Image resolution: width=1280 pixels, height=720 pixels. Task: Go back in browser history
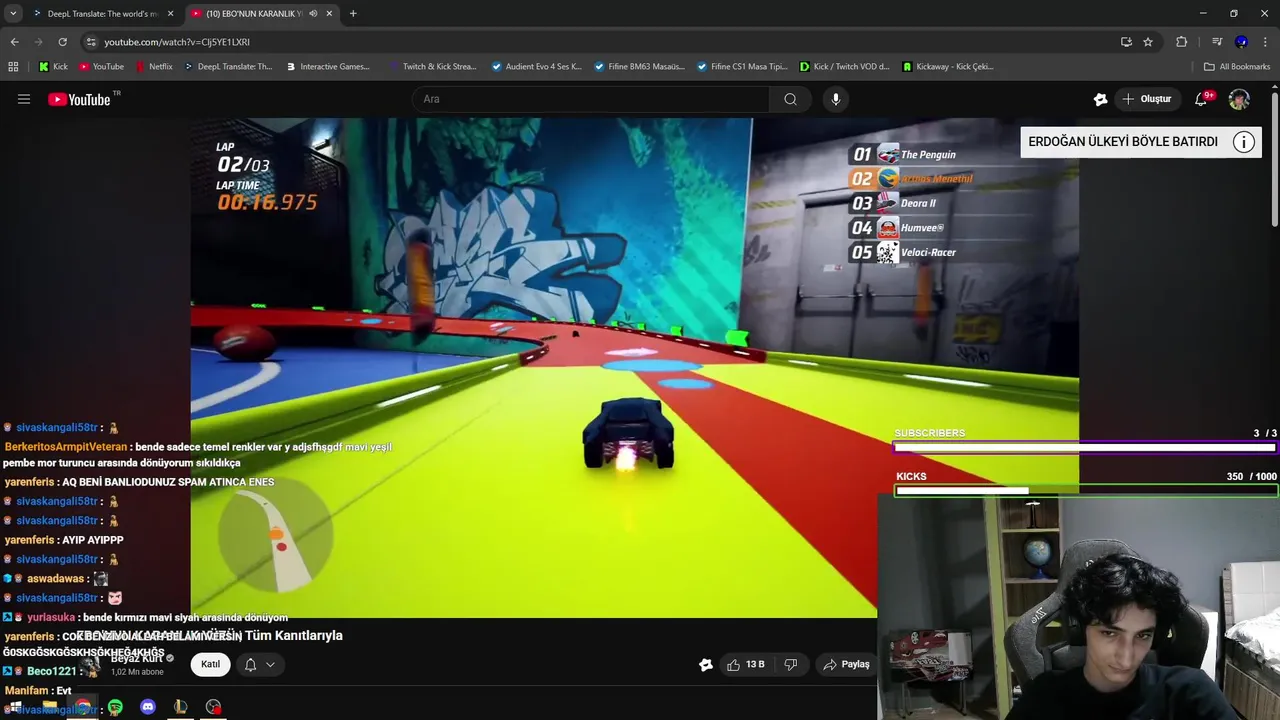(x=14, y=42)
